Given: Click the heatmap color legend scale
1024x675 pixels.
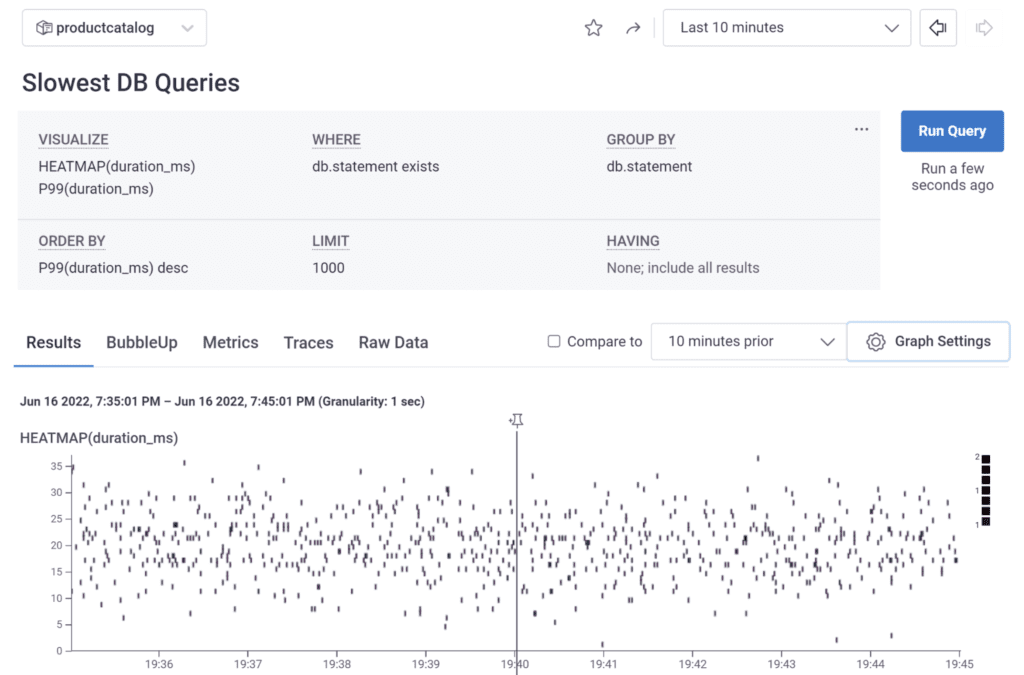Looking at the screenshot, I should tap(986, 490).
